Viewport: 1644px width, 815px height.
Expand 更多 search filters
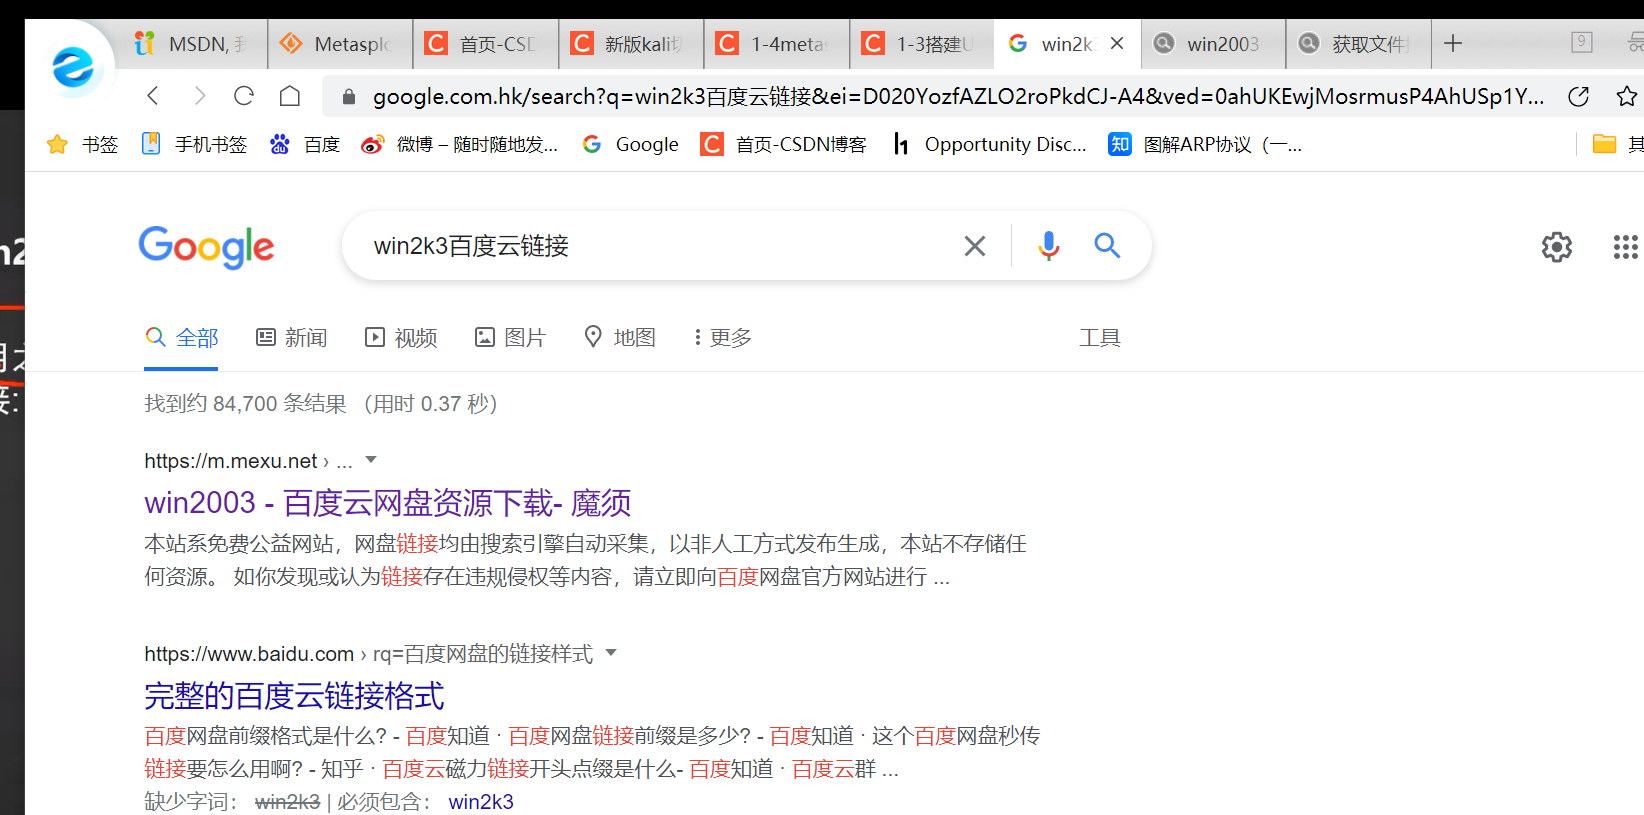tap(722, 338)
